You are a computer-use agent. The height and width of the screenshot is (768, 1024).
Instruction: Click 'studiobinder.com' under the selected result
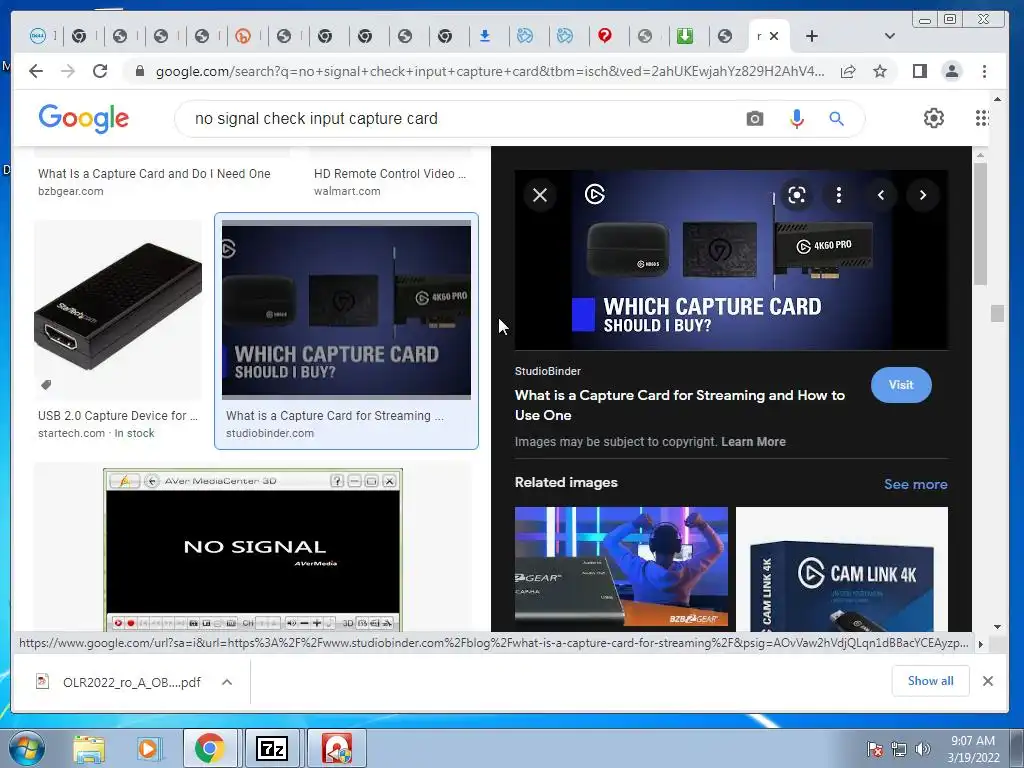click(x=270, y=433)
